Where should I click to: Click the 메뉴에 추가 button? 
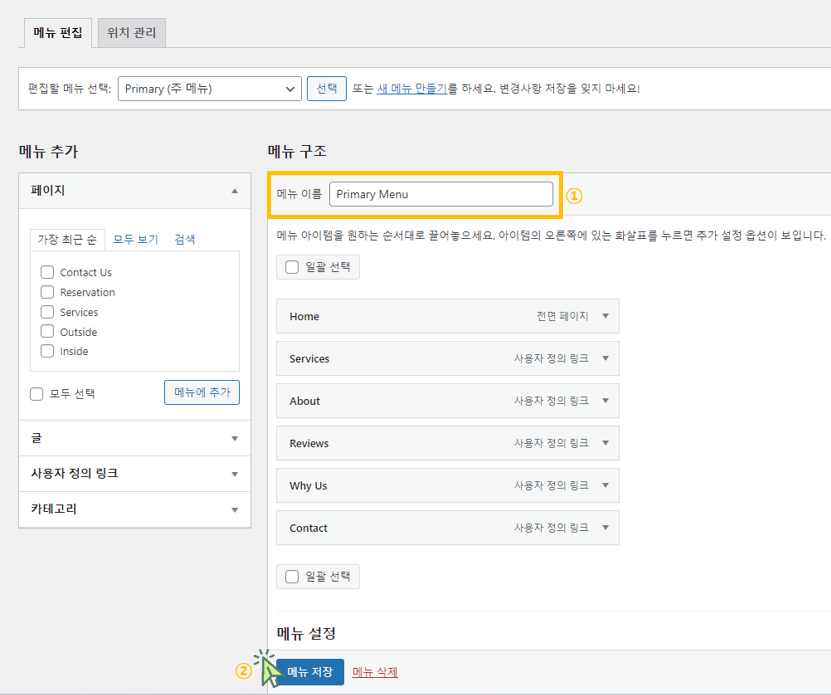coord(202,392)
